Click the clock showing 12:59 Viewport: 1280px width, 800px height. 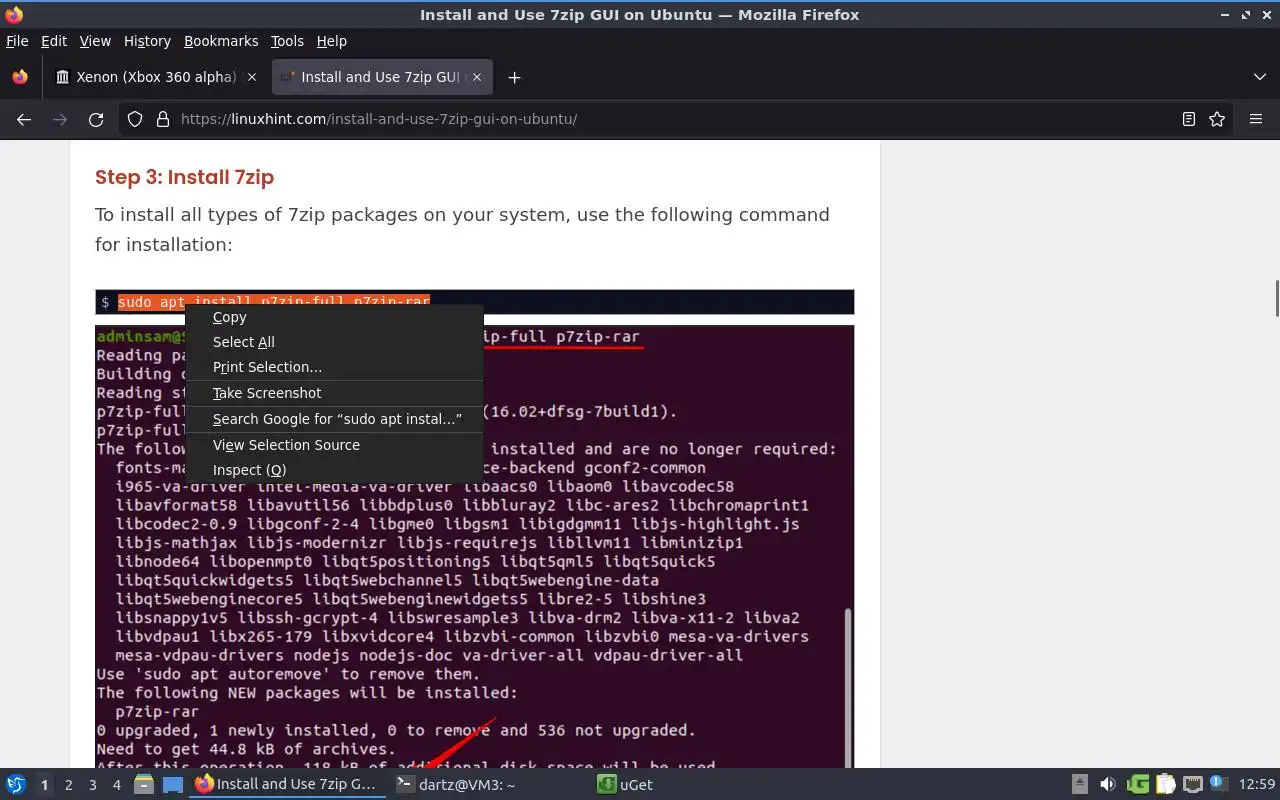point(1257,785)
